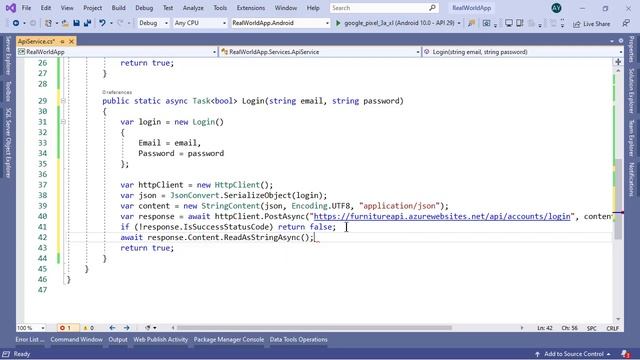Image resolution: width=640 pixels, height=360 pixels.
Task: Open the Extensions menu
Action: (251, 8)
